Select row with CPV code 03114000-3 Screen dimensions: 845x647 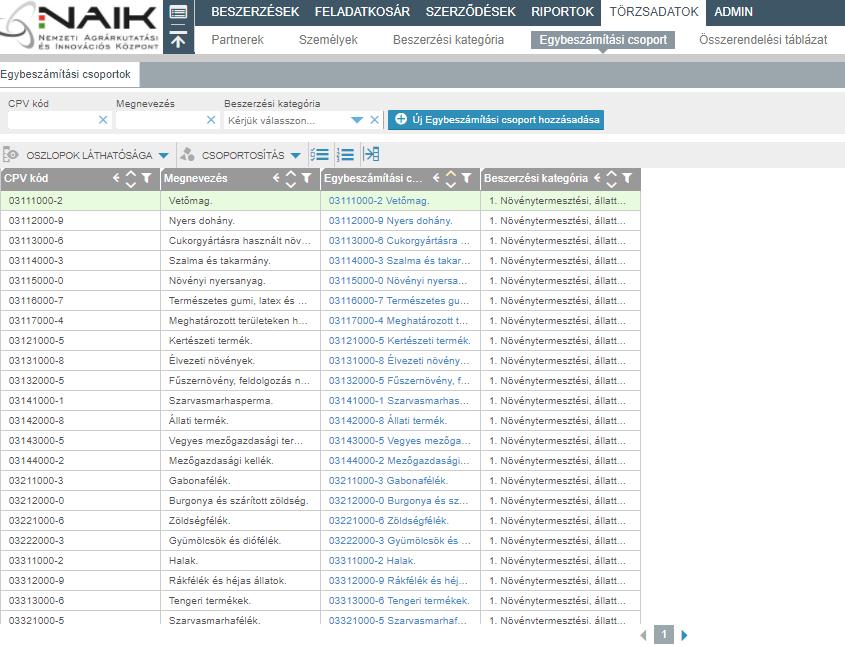(320, 260)
